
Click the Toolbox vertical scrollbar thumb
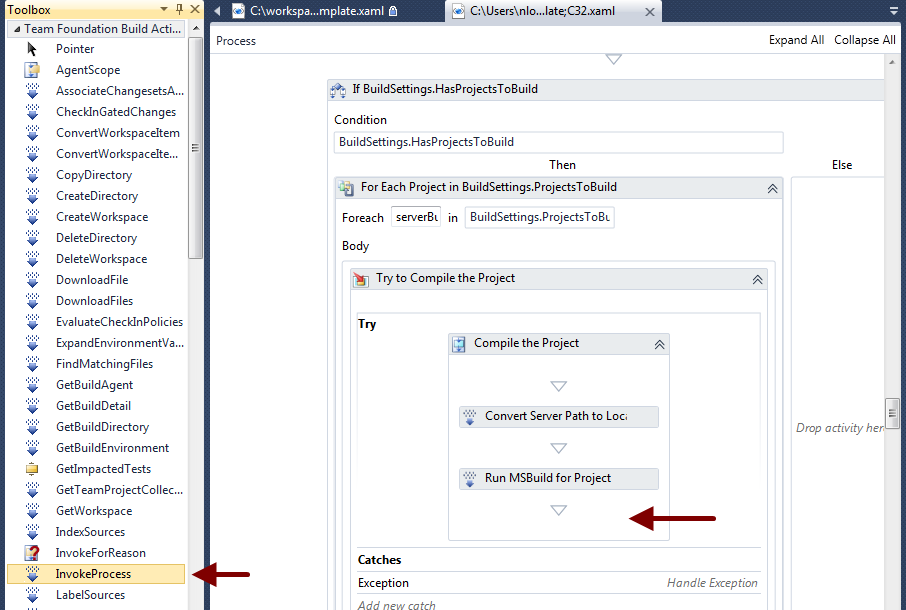point(195,148)
